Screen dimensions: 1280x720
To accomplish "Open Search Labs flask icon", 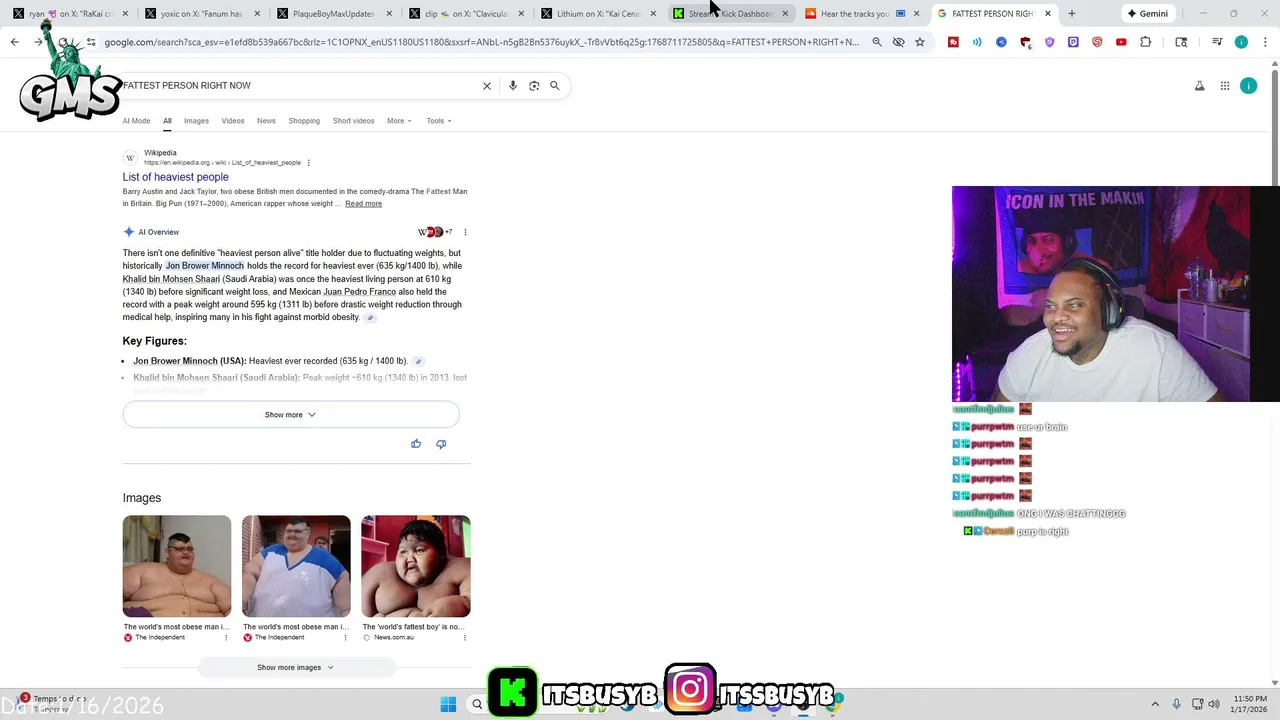I will [1200, 86].
